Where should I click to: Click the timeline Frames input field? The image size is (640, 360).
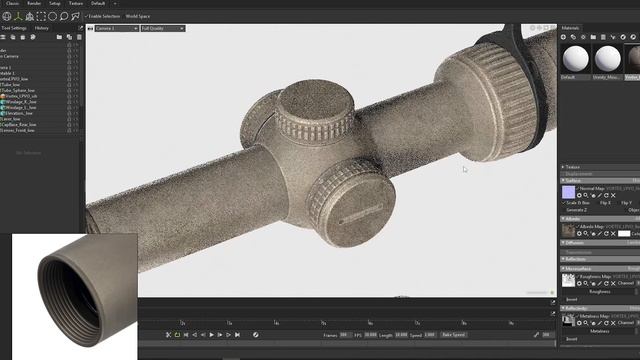[x=345, y=335]
